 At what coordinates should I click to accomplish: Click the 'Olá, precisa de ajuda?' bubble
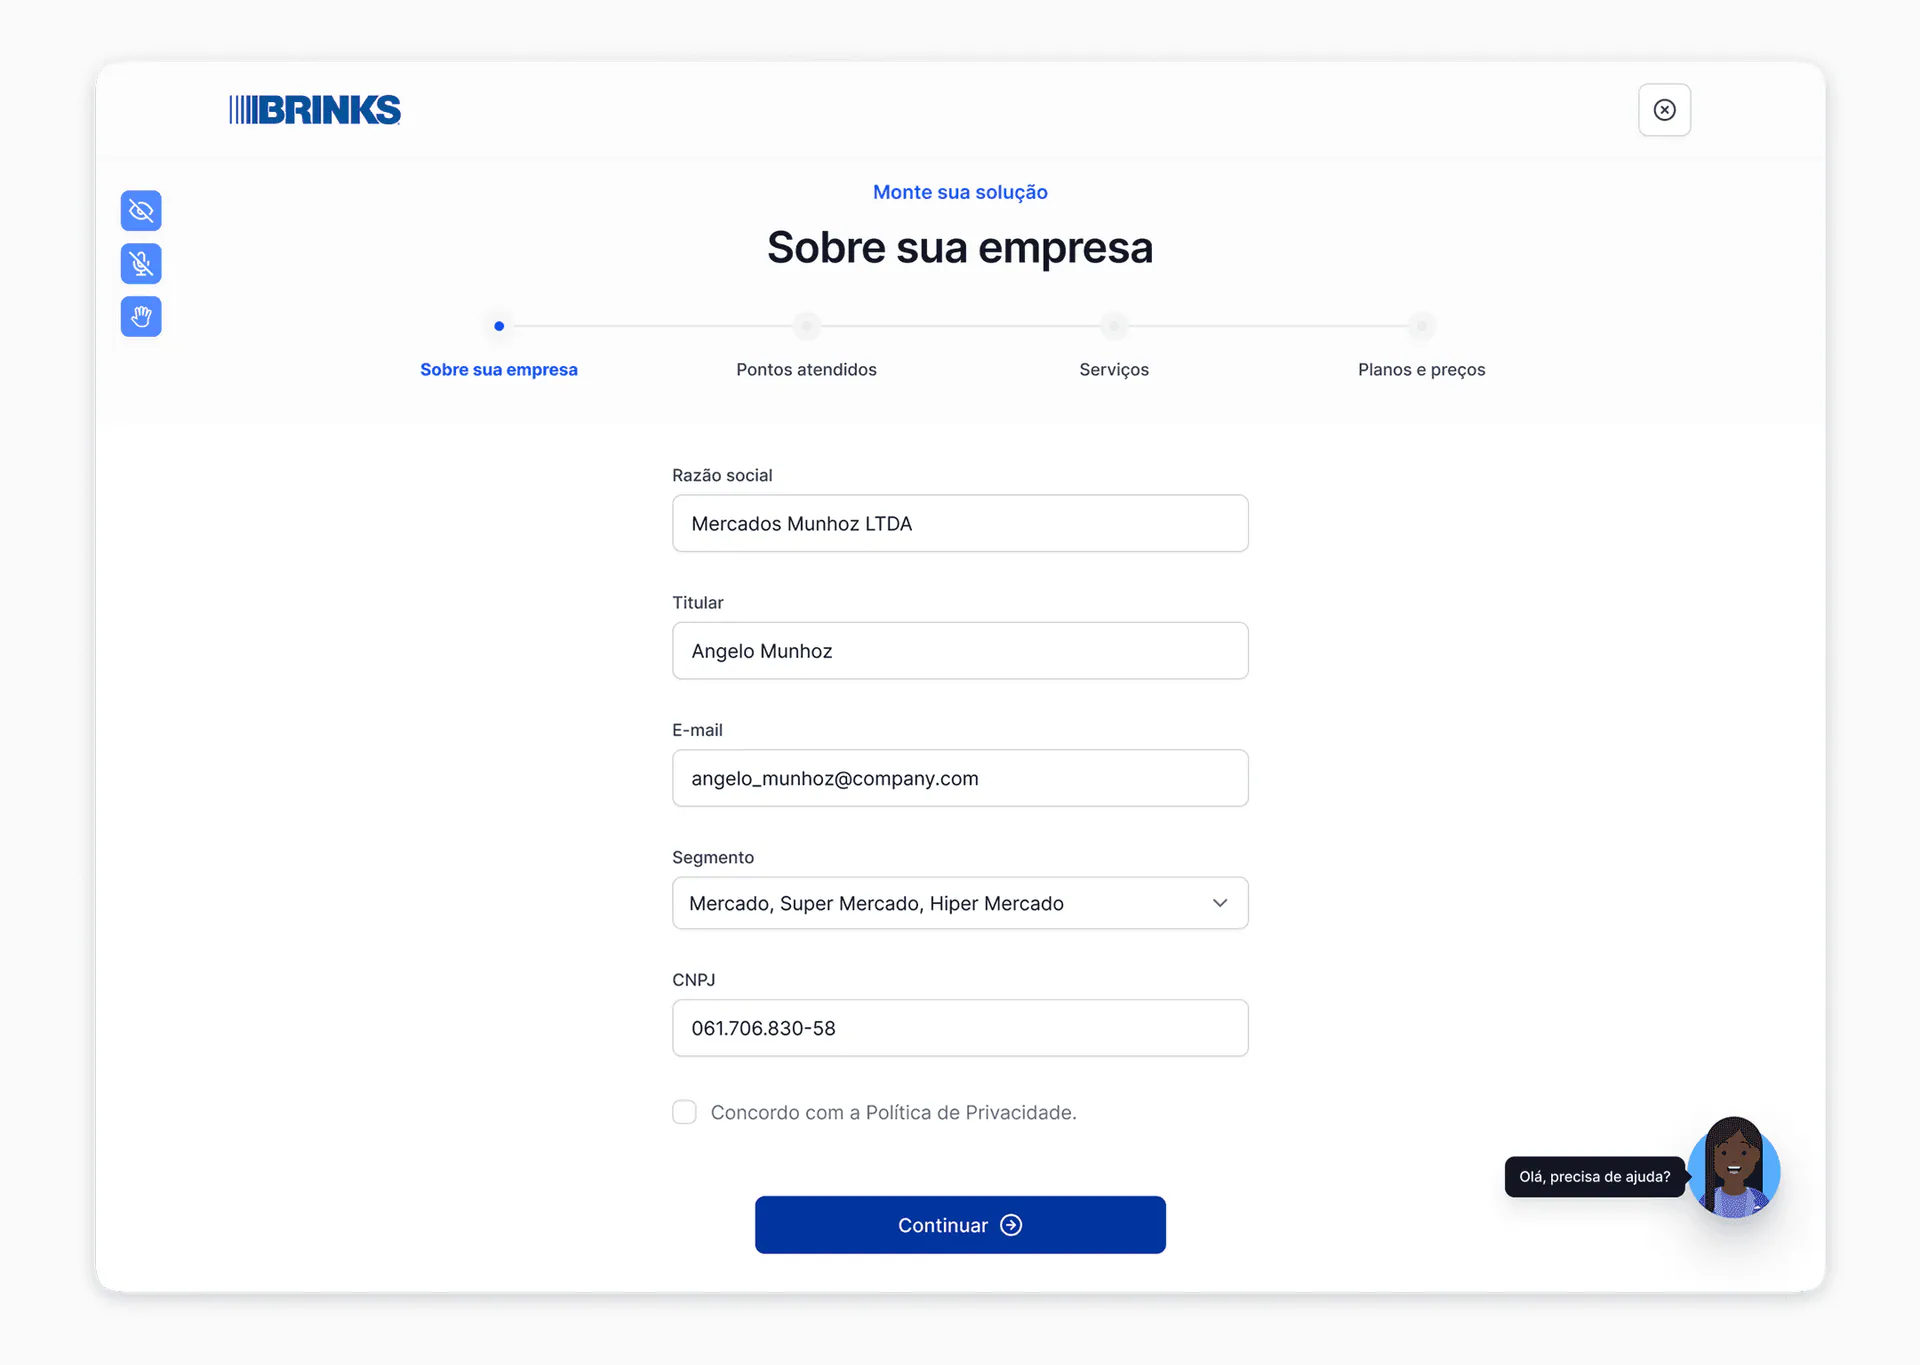1594,1177
